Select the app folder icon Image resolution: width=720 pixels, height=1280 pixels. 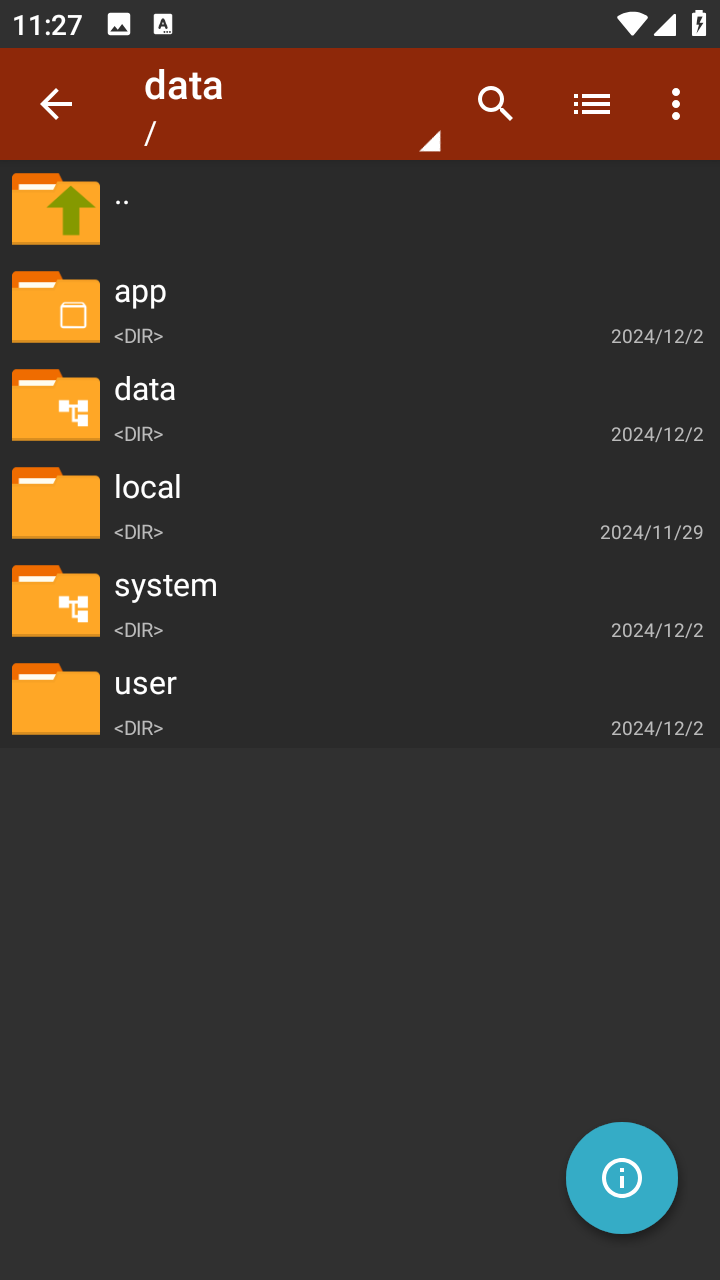coord(56,307)
